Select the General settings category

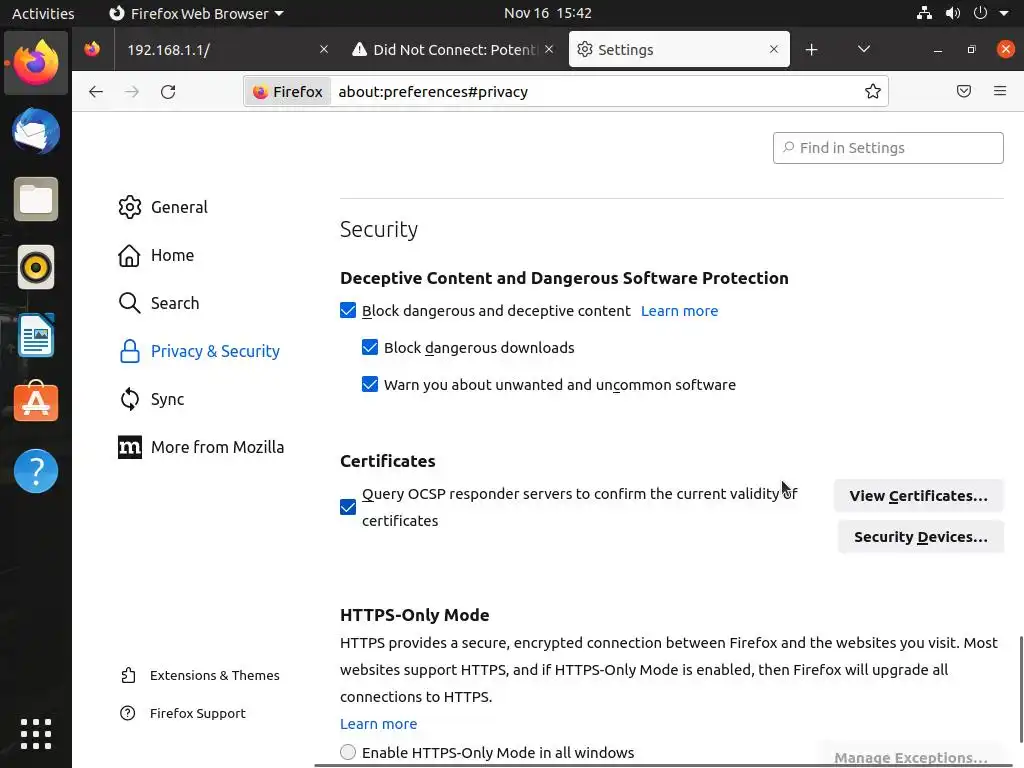178,207
